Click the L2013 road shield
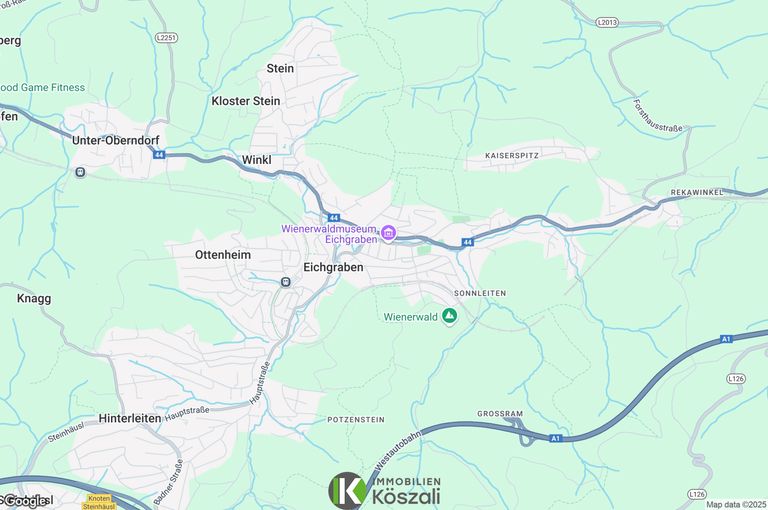Image resolution: width=768 pixels, height=510 pixels. point(607,23)
